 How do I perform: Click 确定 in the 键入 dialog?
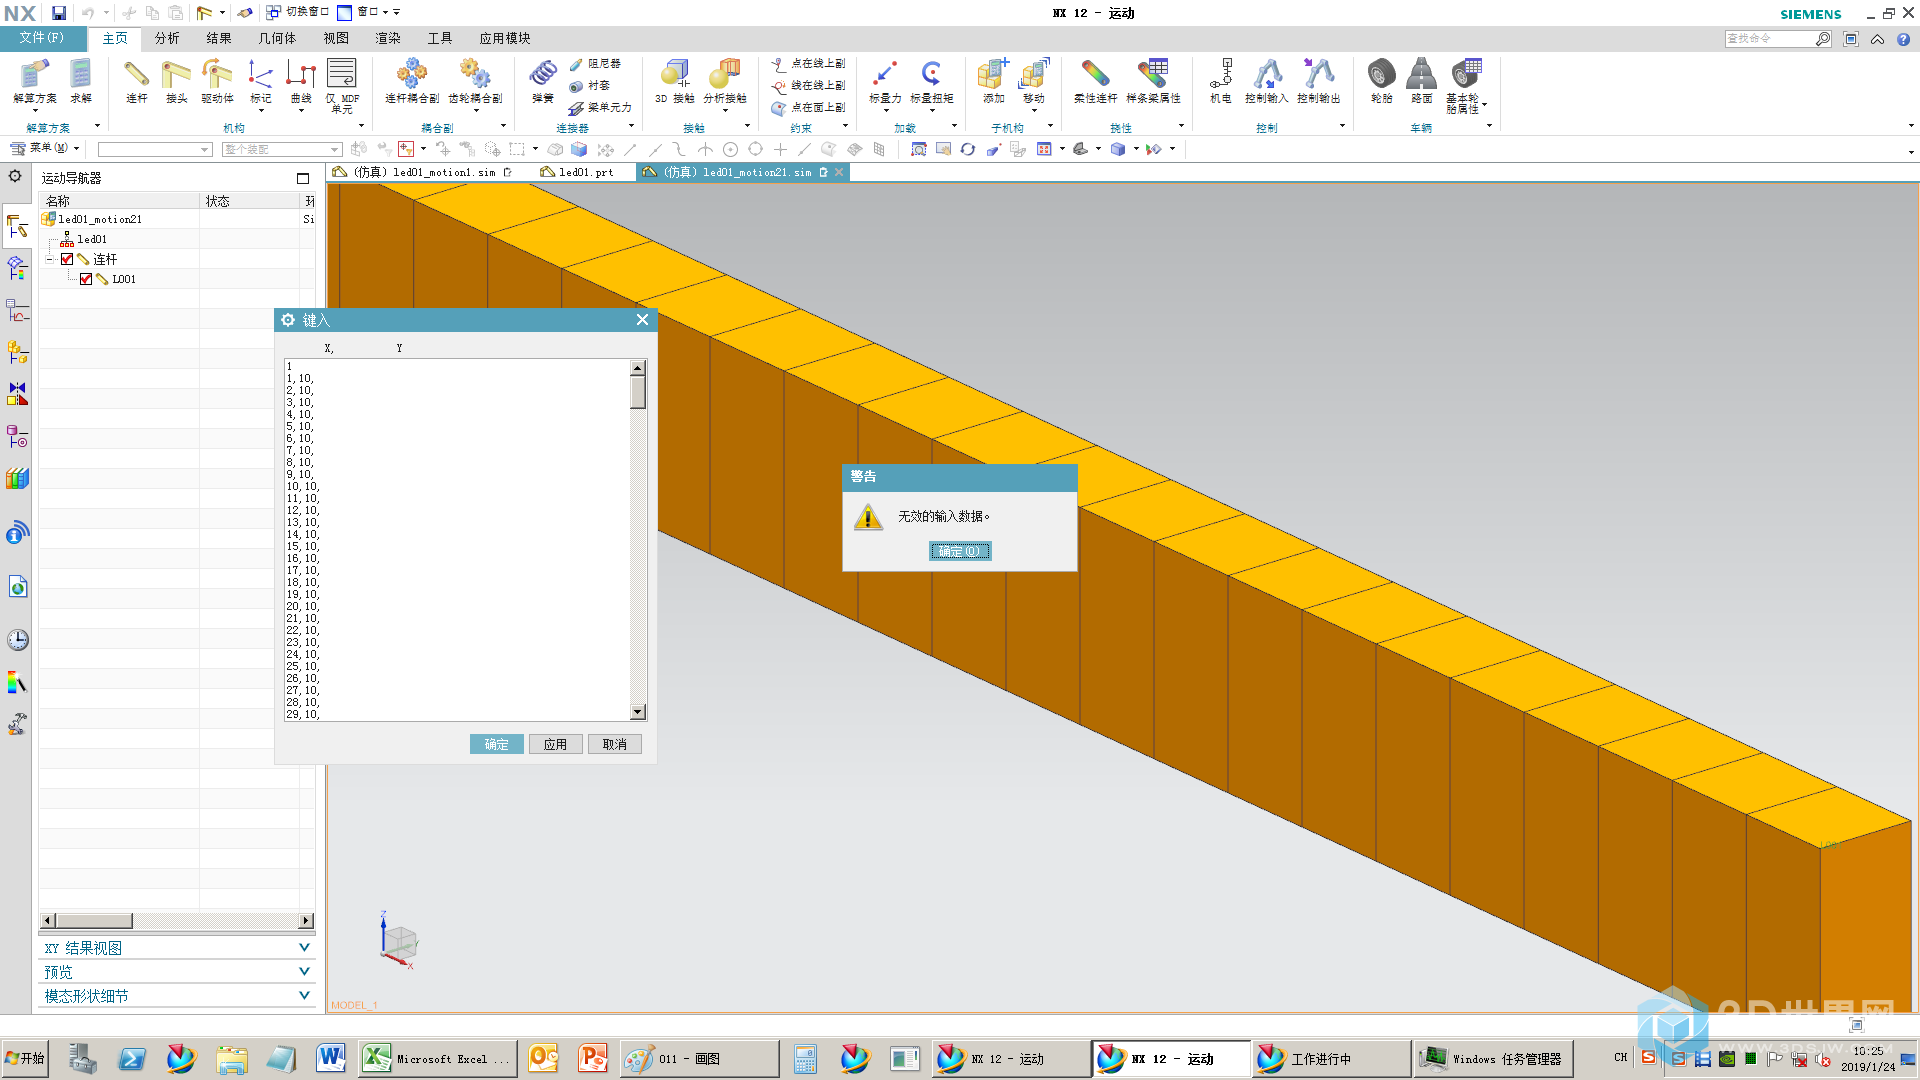click(497, 744)
